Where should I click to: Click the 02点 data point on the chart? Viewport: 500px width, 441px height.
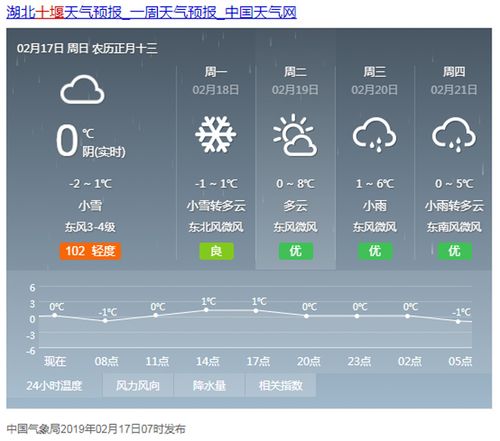pos(408,316)
